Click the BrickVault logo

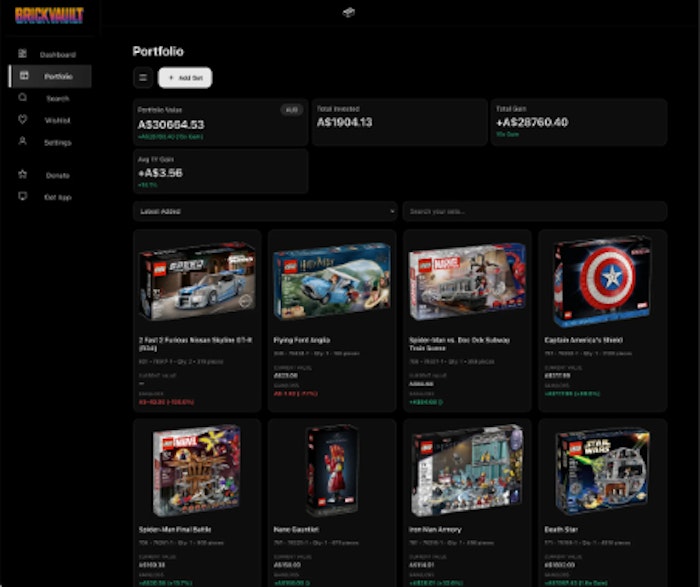[49, 15]
